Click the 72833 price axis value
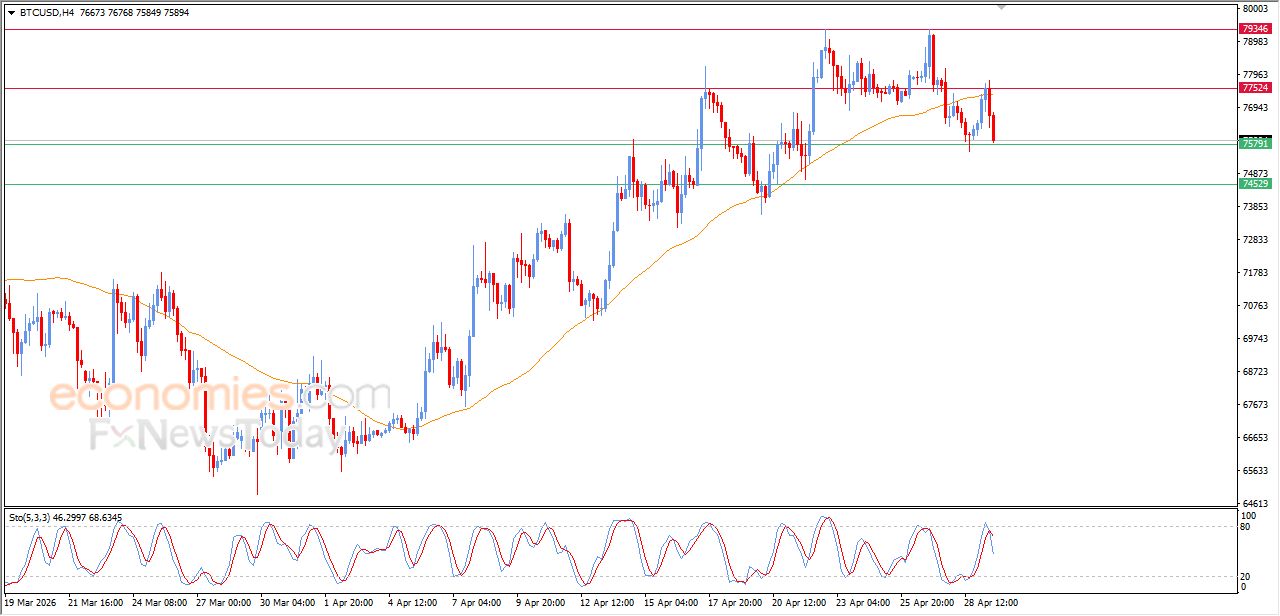This screenshot has width=1280, height=616. click(1255, 240)
